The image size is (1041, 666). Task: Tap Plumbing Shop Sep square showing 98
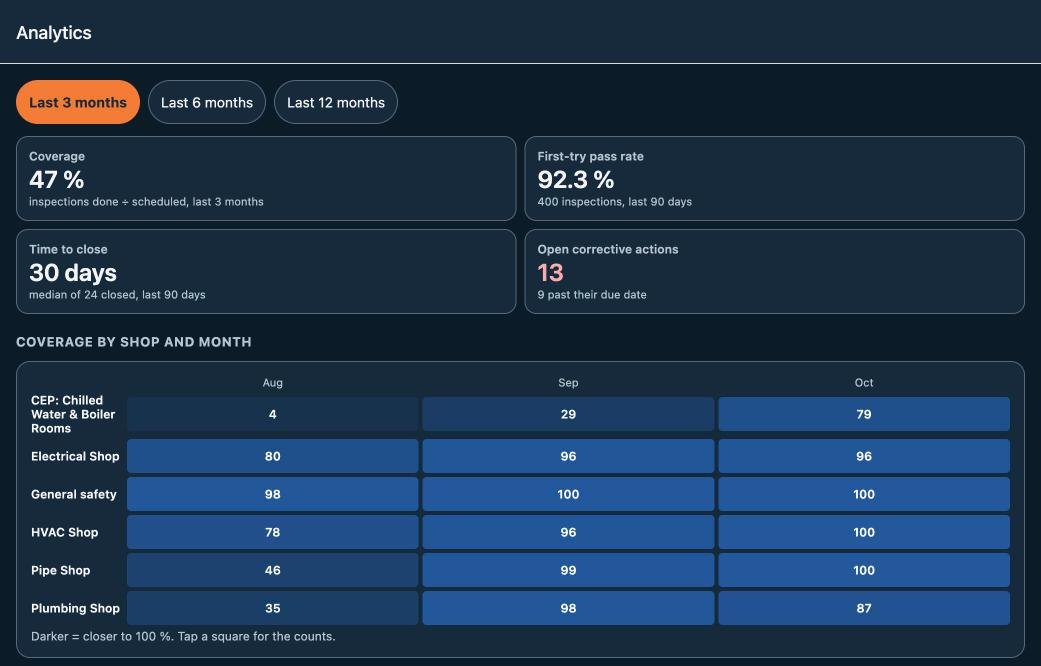click(568, 608)
